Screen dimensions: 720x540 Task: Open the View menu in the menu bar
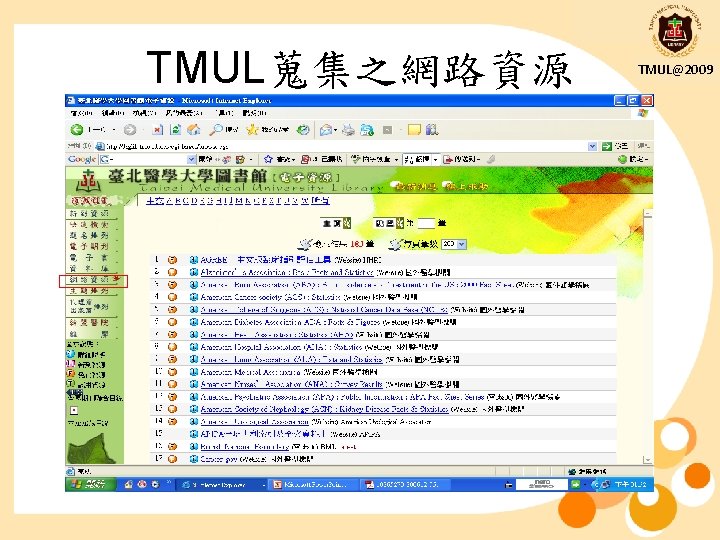[x=144, y=113]
